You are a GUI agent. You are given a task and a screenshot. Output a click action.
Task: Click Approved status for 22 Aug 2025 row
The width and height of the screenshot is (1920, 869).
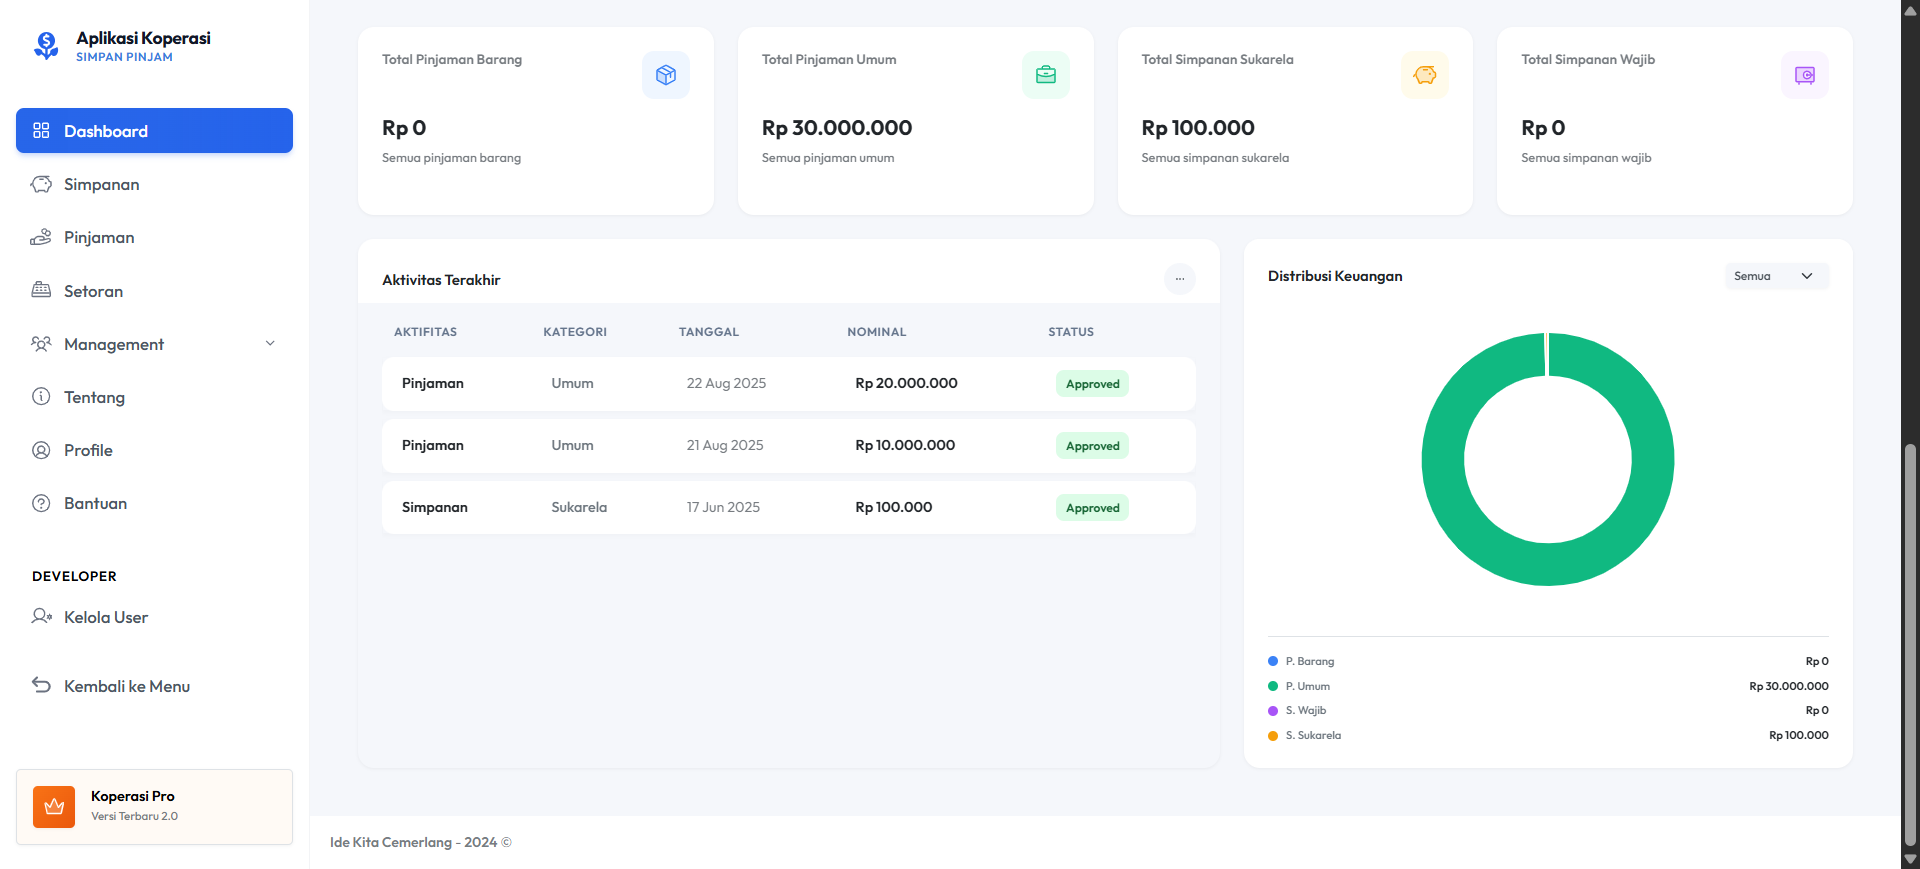click(1092, 384)
